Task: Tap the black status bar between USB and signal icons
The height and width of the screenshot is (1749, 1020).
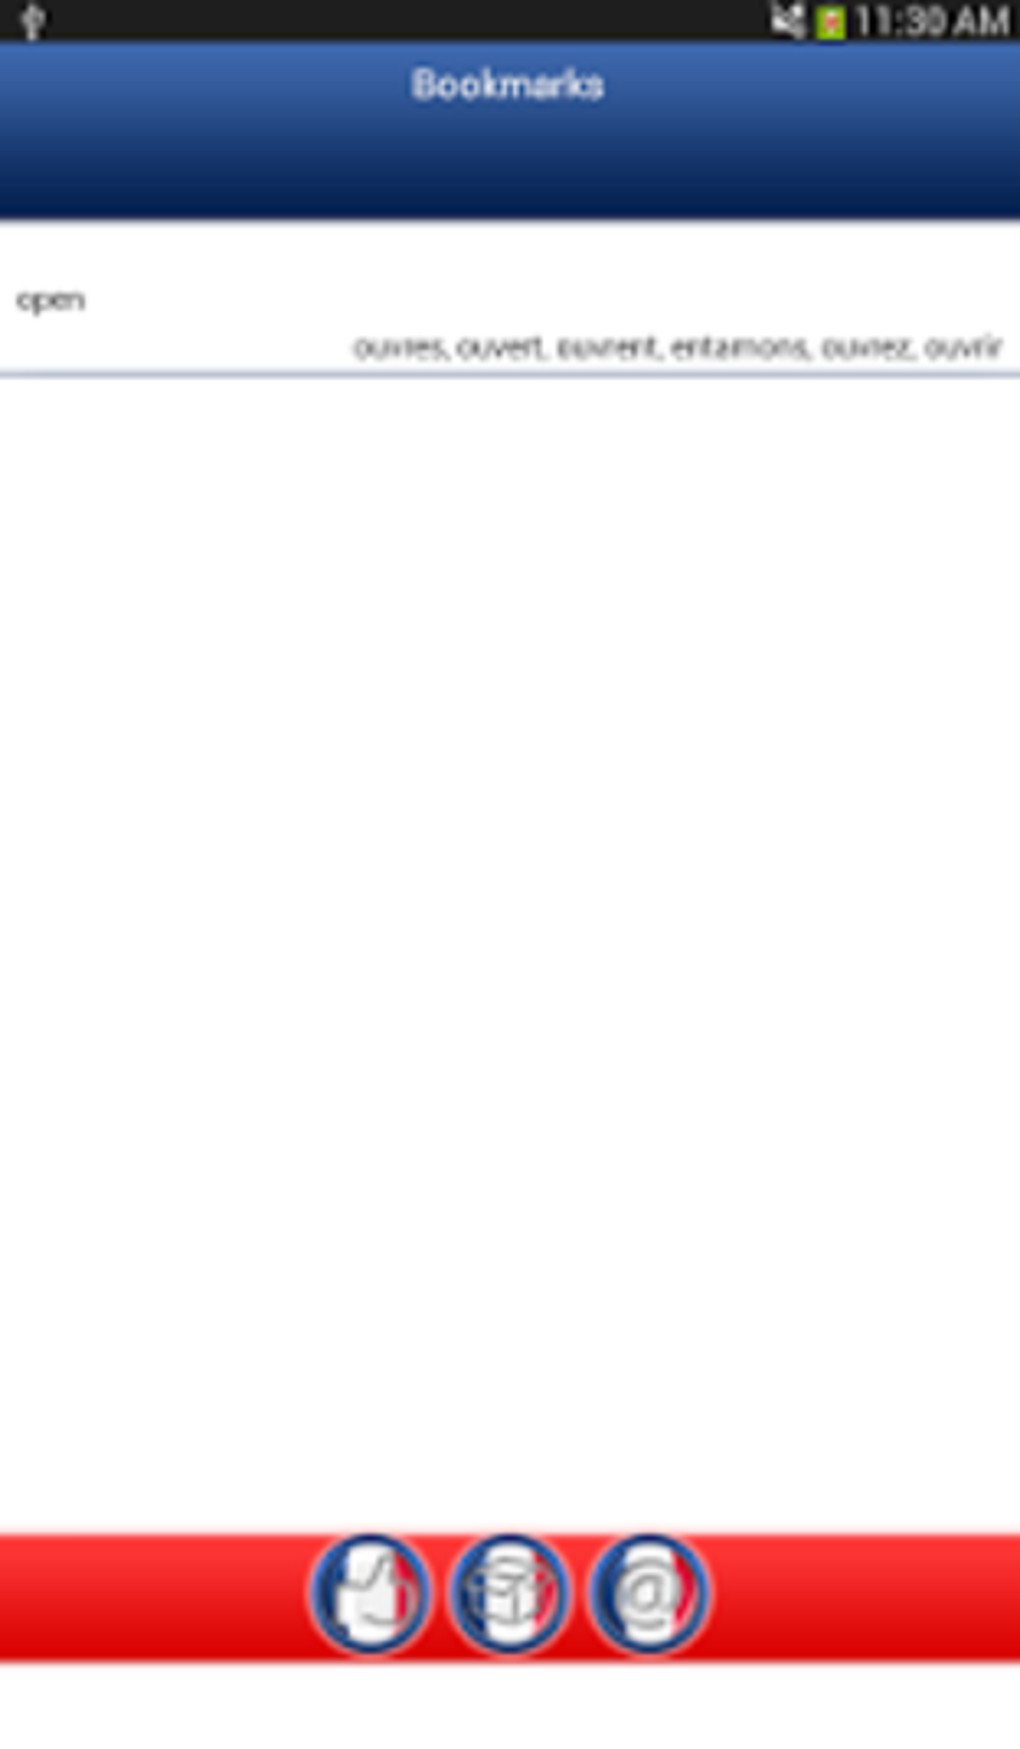Action: pos(400,21)
